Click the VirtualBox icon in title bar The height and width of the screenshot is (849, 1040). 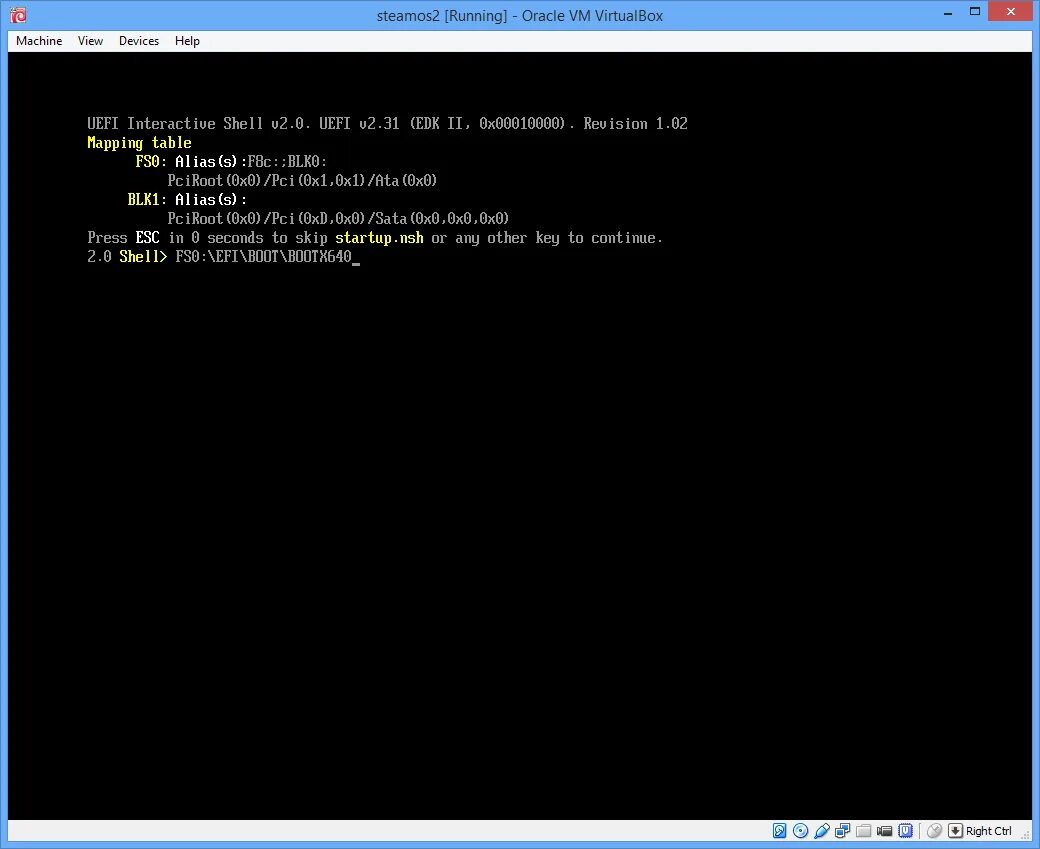[x=19, y=15]
